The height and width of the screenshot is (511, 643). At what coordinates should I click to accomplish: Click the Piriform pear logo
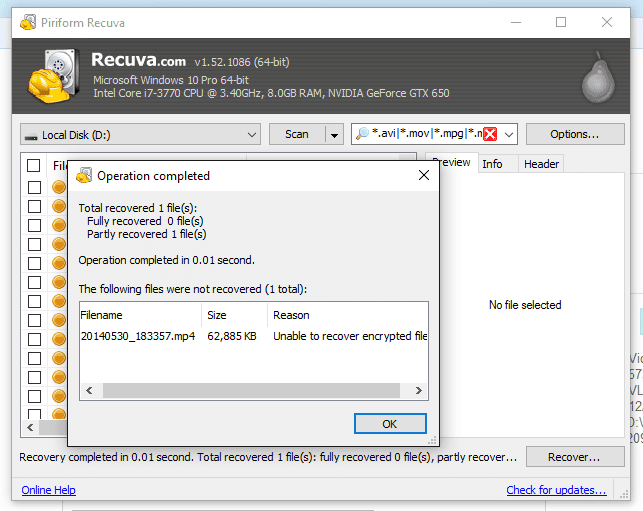pyautogui.click(x=598, y=77)
